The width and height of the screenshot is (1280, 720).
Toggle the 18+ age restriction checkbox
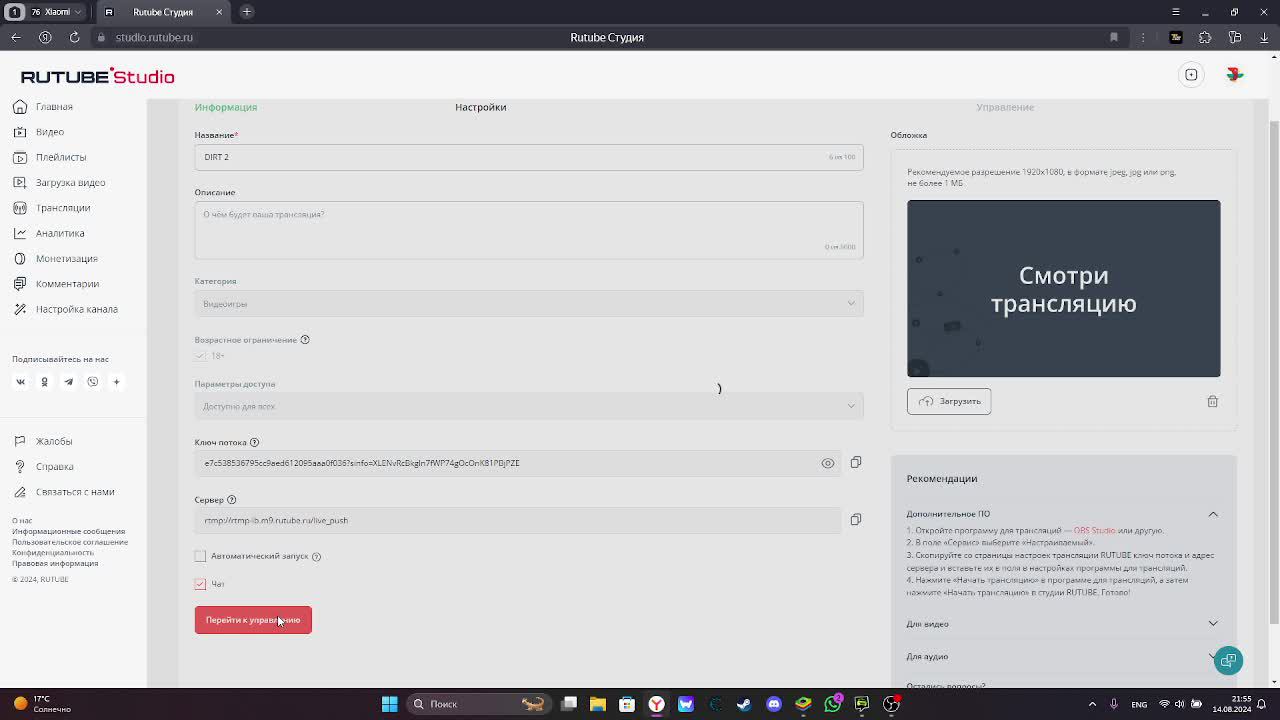pos(200,356)
